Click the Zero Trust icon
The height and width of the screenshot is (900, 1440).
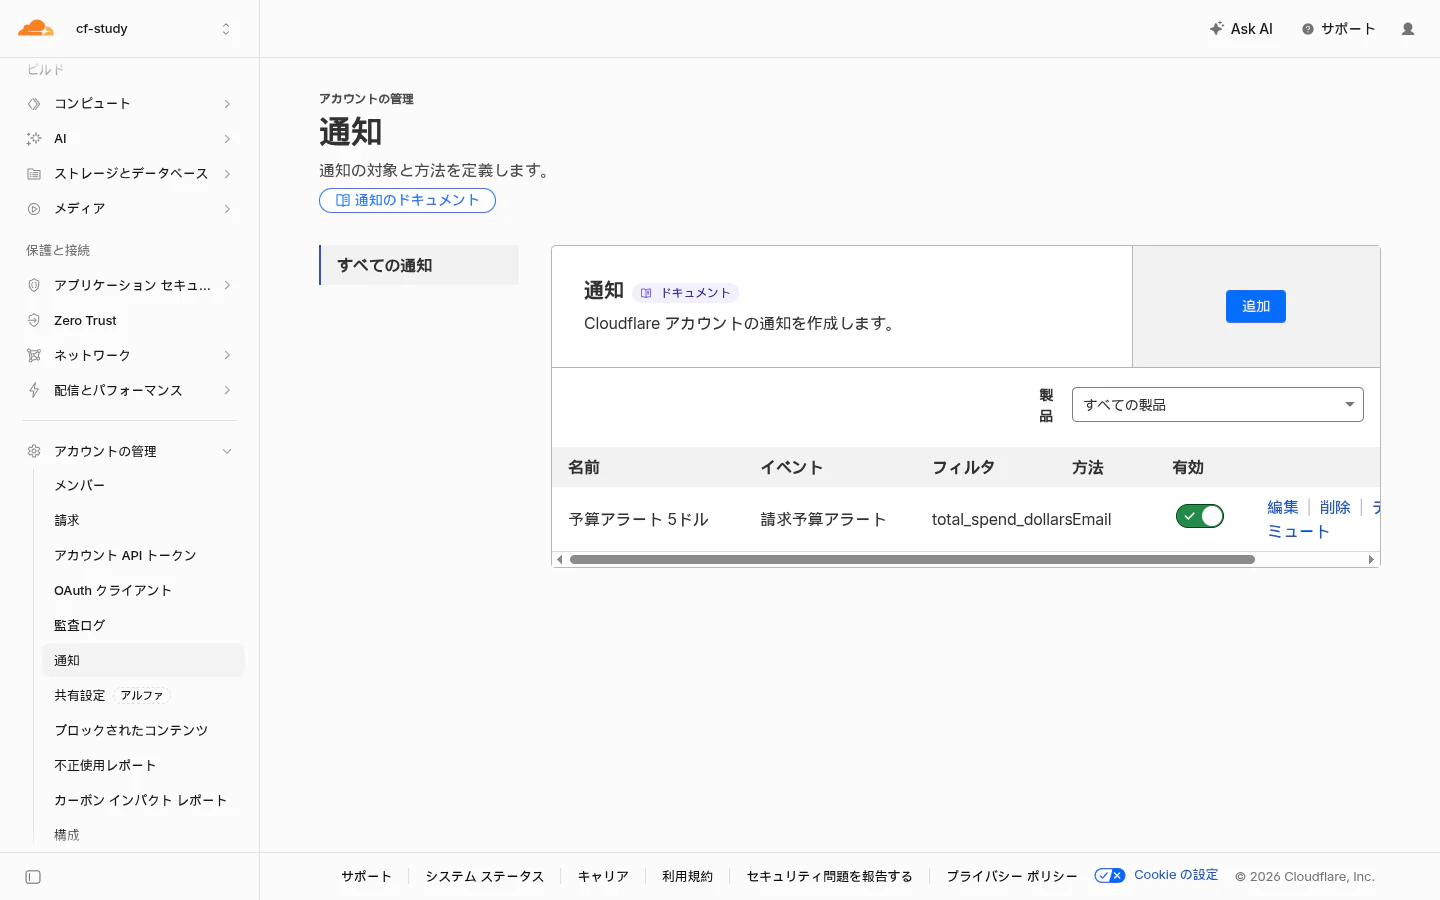34,320
